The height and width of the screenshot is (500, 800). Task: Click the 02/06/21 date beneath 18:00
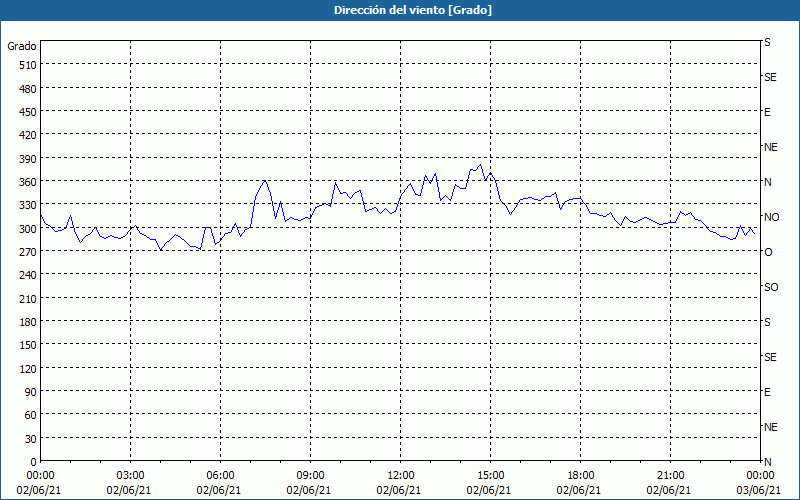click(x=579, y=490)
